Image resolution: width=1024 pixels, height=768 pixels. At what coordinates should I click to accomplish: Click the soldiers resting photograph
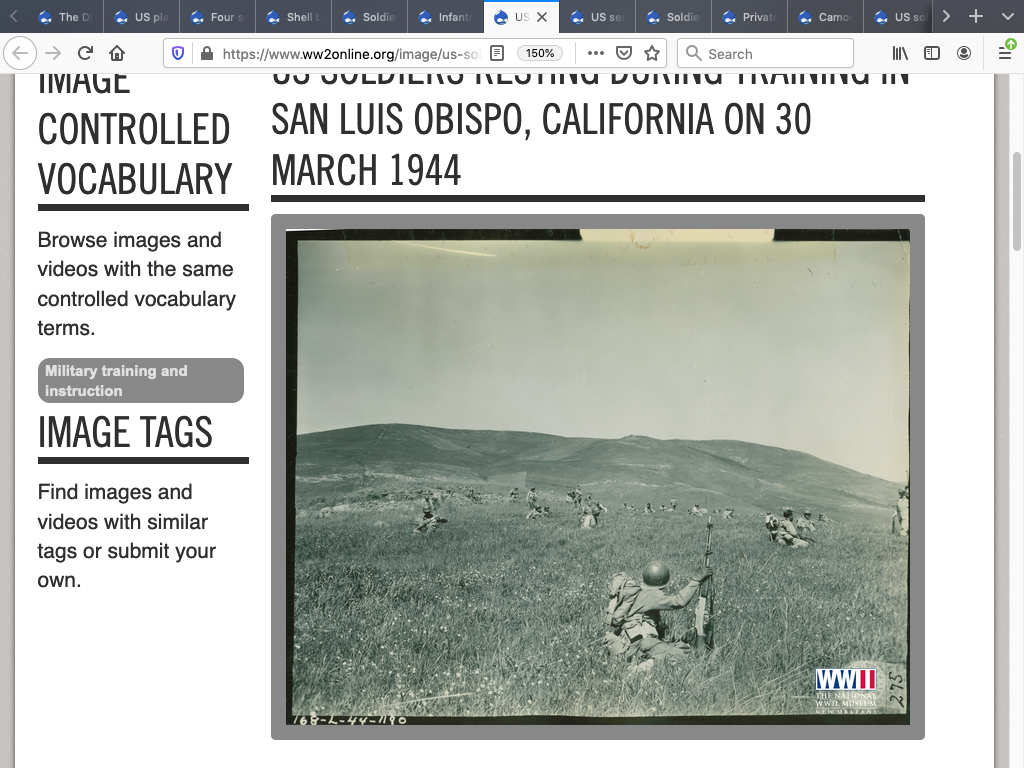click(x=597, y=476)
